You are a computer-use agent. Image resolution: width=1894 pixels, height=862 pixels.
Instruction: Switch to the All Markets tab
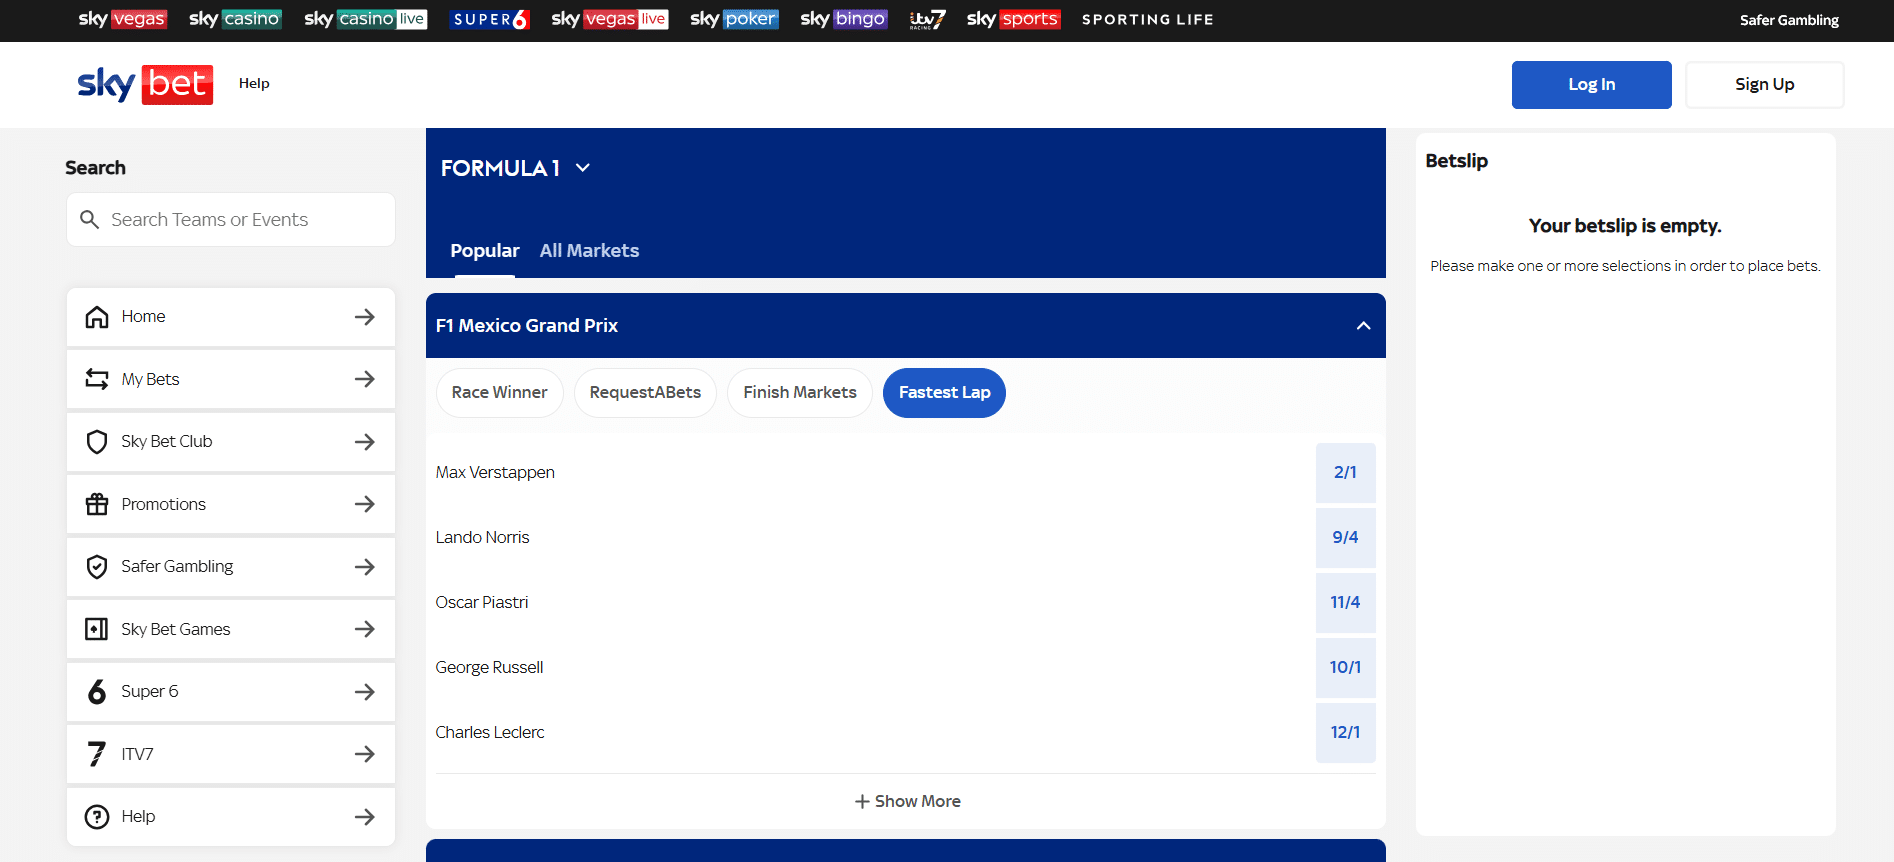(589, 251)
